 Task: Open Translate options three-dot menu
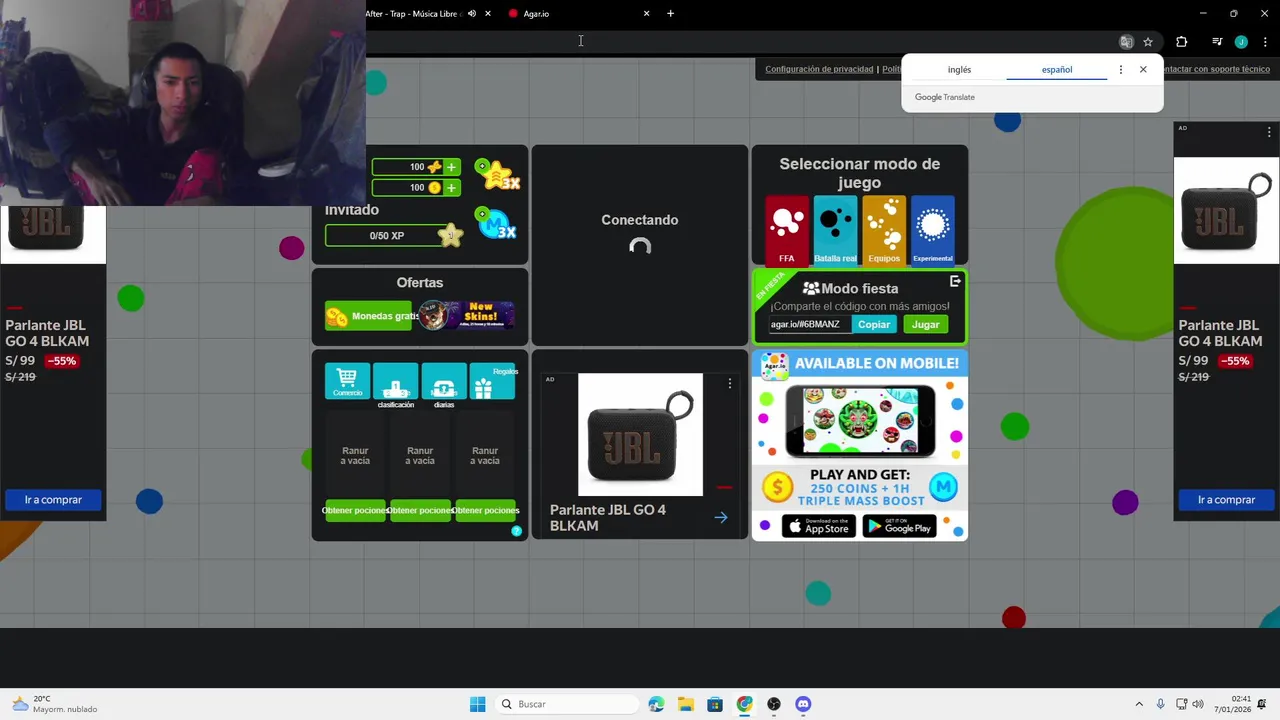pyautogui.click(x=1120, y=70)
